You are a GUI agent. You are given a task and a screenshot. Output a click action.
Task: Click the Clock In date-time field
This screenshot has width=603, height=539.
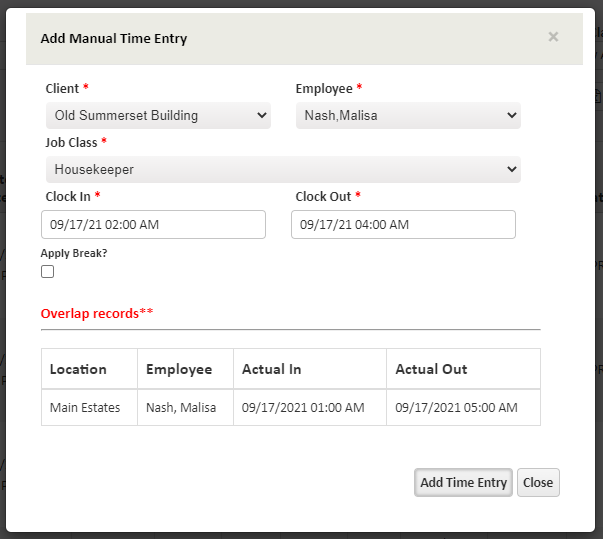point(153,225)
